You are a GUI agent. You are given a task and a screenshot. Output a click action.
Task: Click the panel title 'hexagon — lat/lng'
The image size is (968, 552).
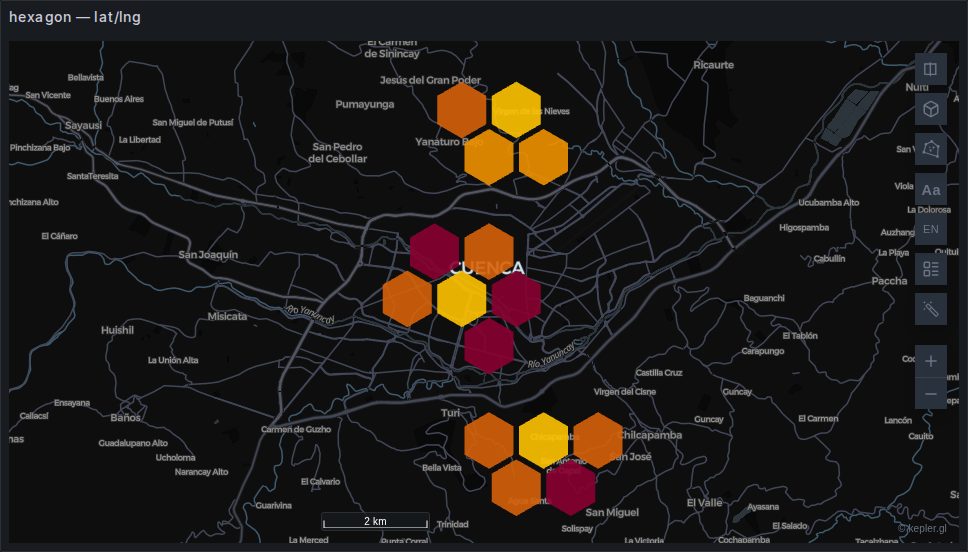click(x=75, y=17)
